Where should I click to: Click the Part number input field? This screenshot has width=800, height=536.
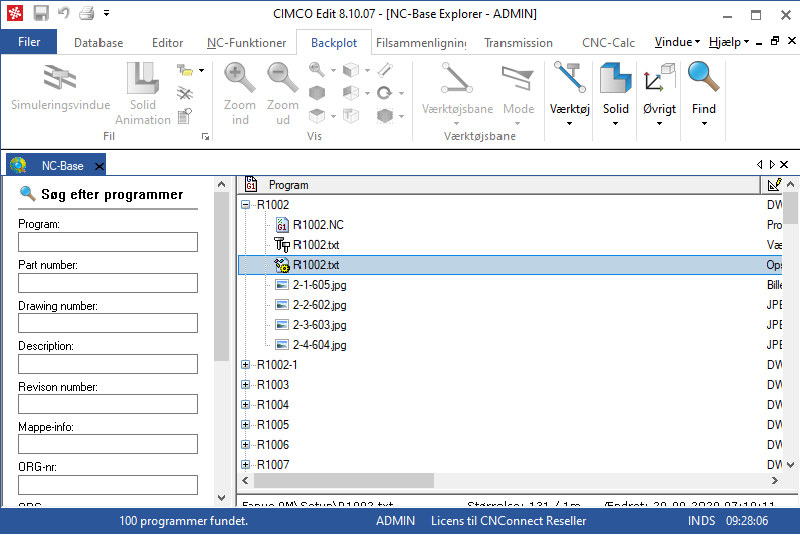point(108,283)
